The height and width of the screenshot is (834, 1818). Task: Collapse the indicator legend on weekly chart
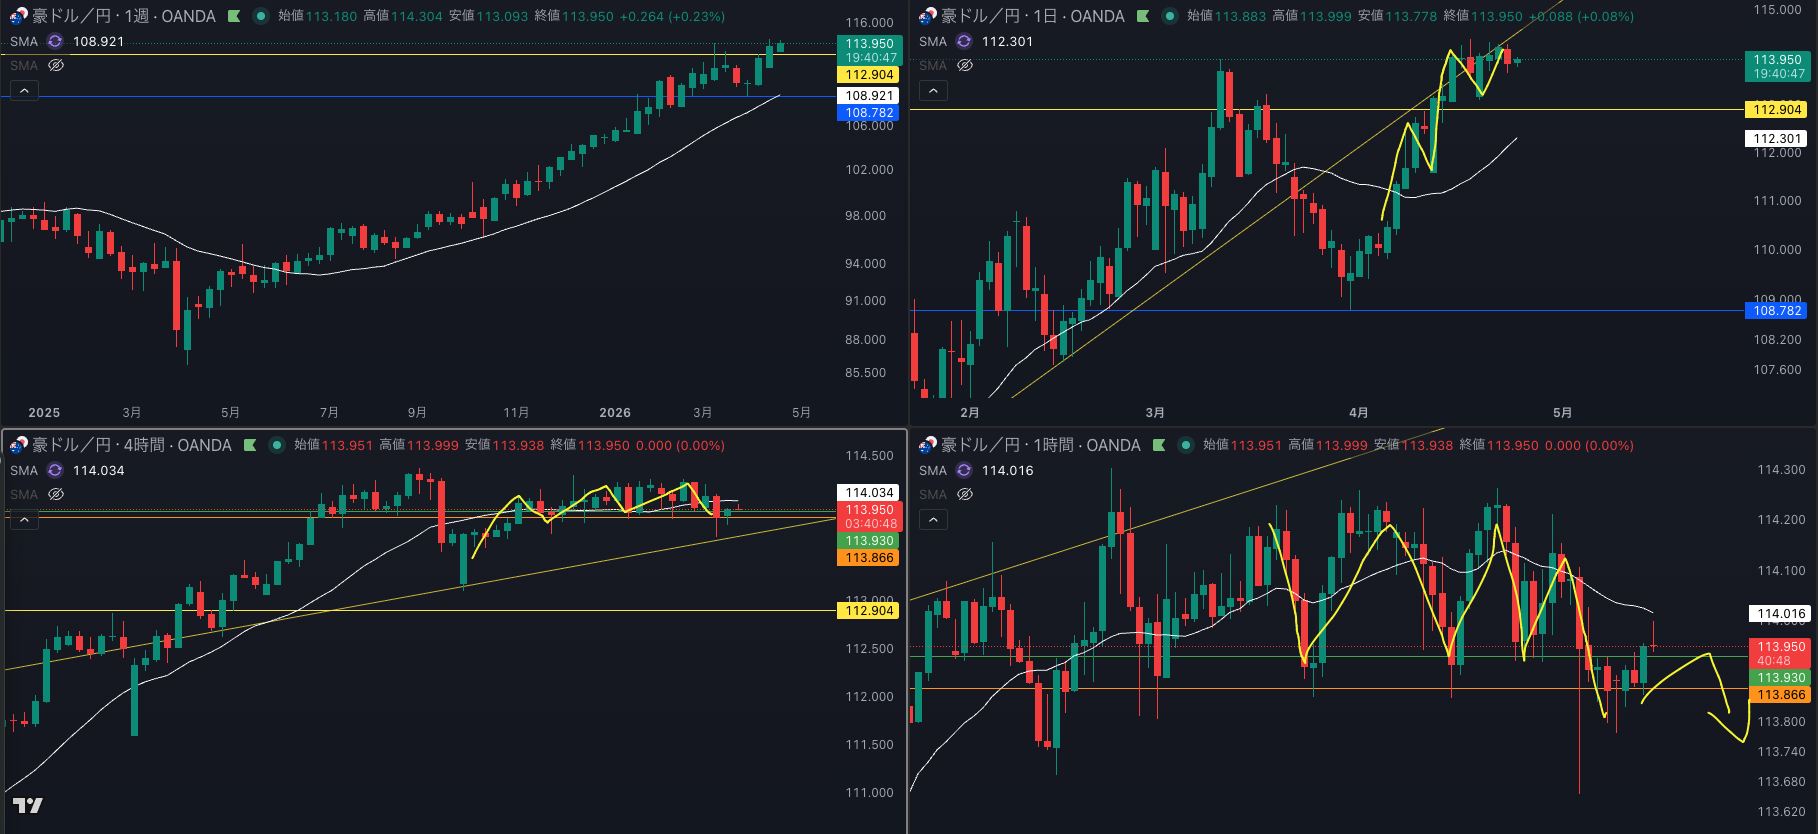[x=24, y=91]
